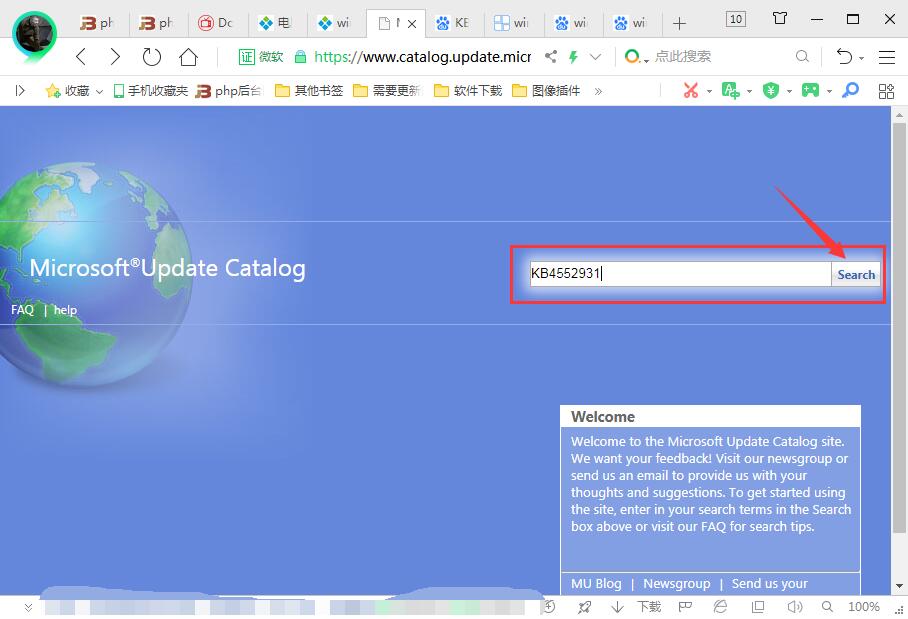
Task: Open the search engine selector dropdown
Action: pyautogui.click(x=636, y=57)
